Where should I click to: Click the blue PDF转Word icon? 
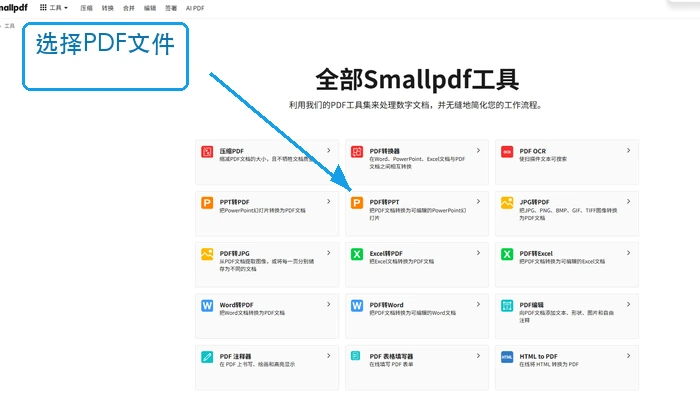coord(357,306)
